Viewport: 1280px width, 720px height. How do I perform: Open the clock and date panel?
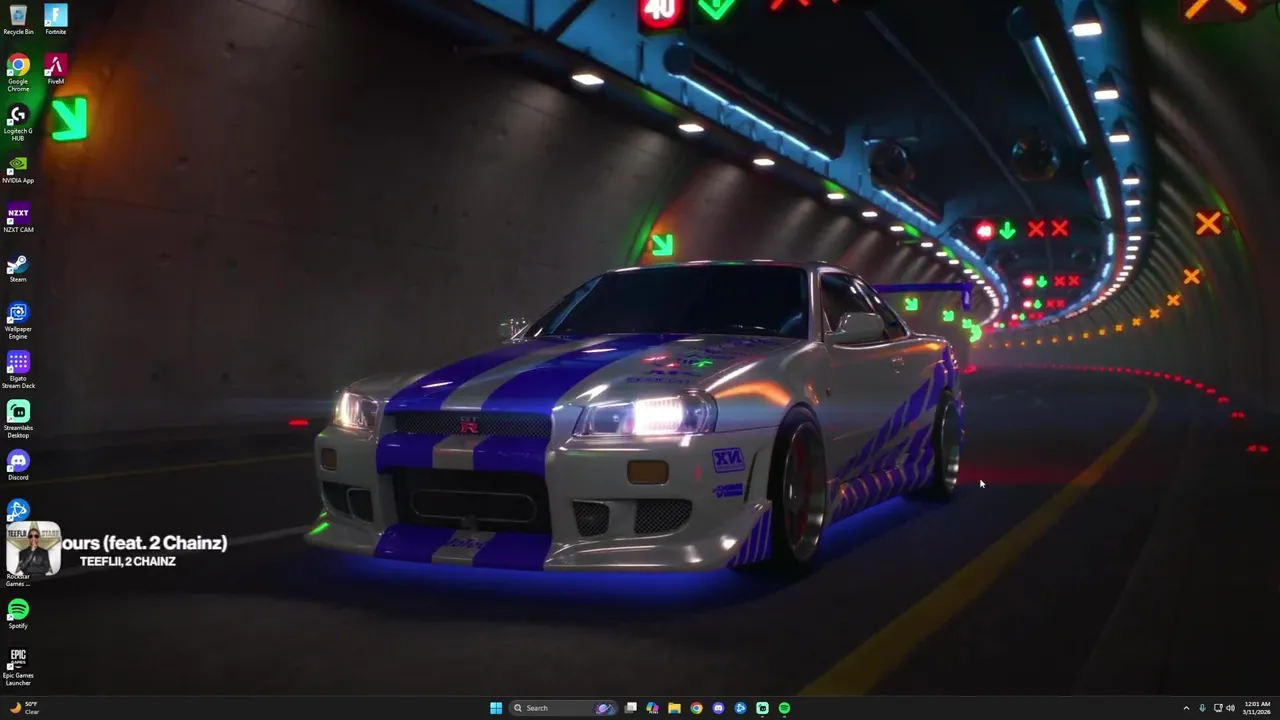click(x=1257, y=708)
